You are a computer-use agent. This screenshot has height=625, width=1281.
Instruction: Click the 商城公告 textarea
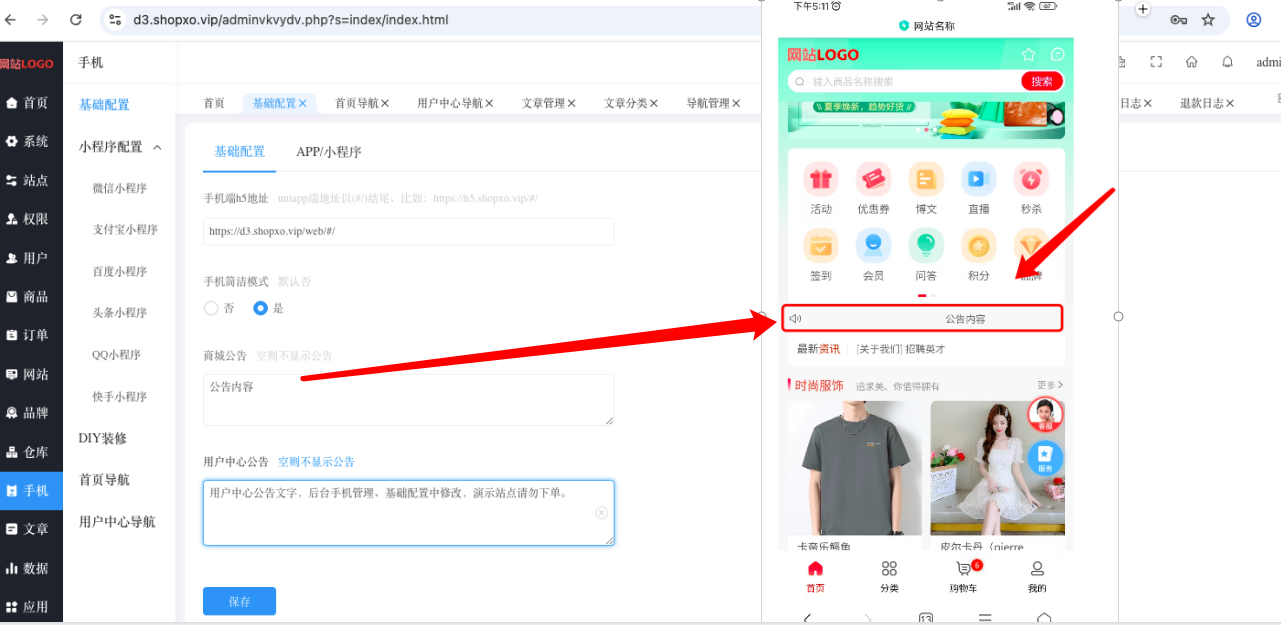click(x=408, y=400)
